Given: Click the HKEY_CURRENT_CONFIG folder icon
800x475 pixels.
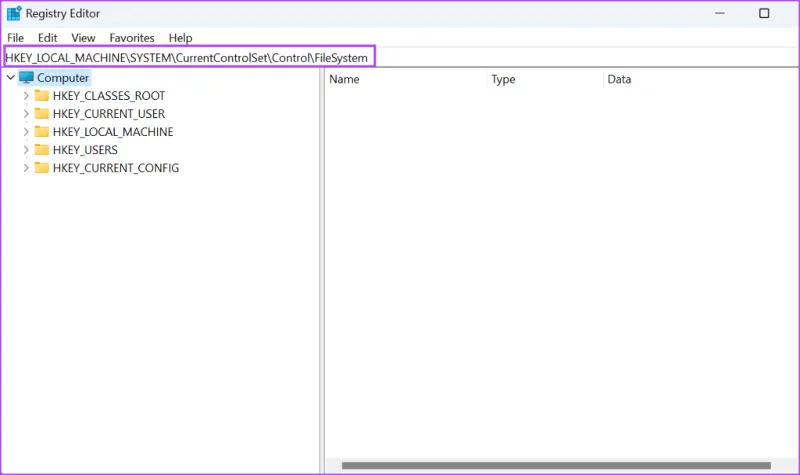Looking at the screenshot, I should pos(42,167).
